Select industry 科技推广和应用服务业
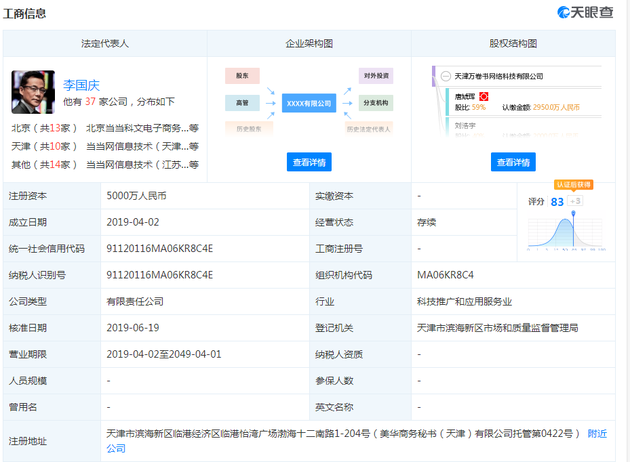This screenshot has width=630, height=462. click(464, 301)
